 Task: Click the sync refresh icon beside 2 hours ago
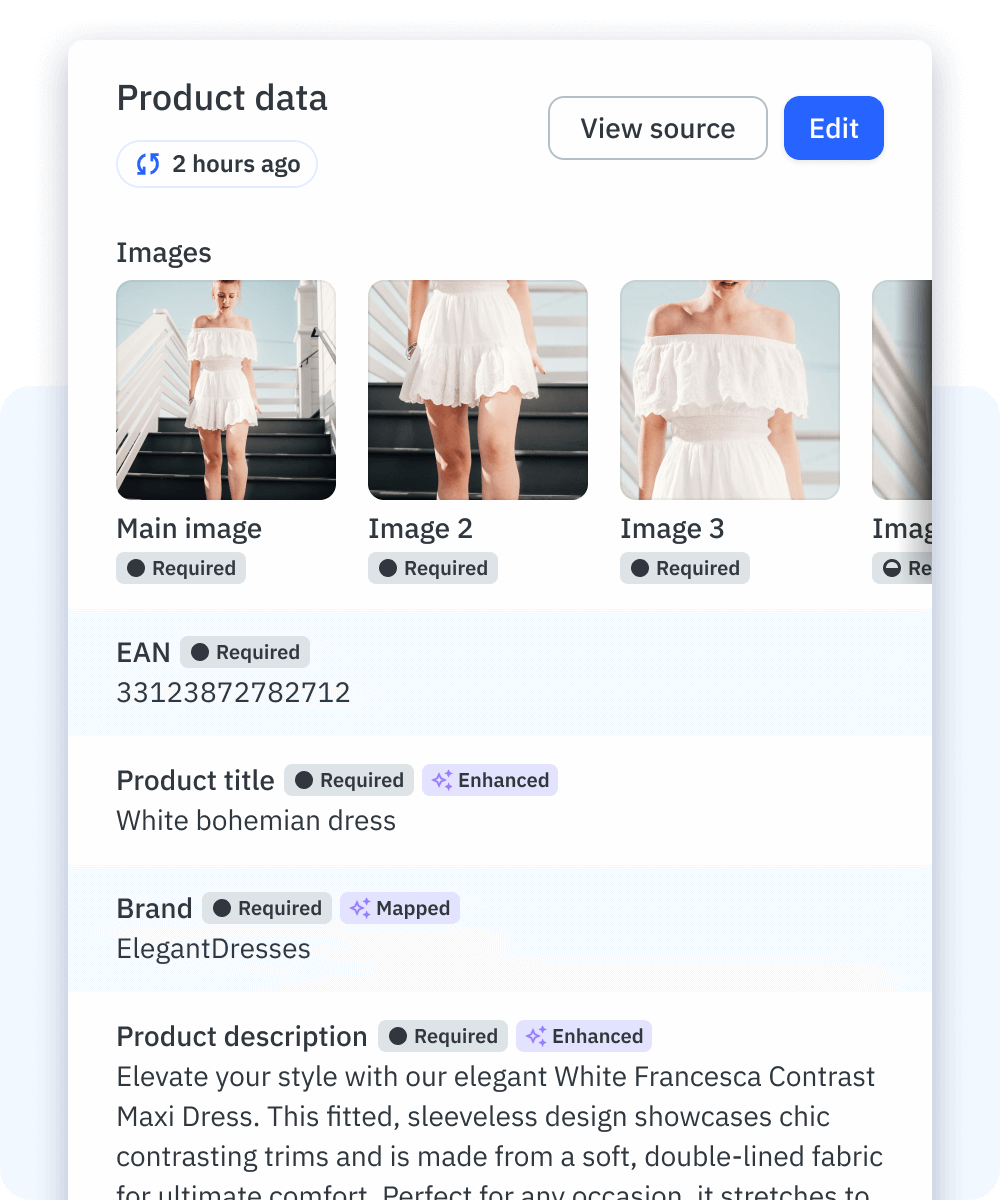tap(148, 164)
